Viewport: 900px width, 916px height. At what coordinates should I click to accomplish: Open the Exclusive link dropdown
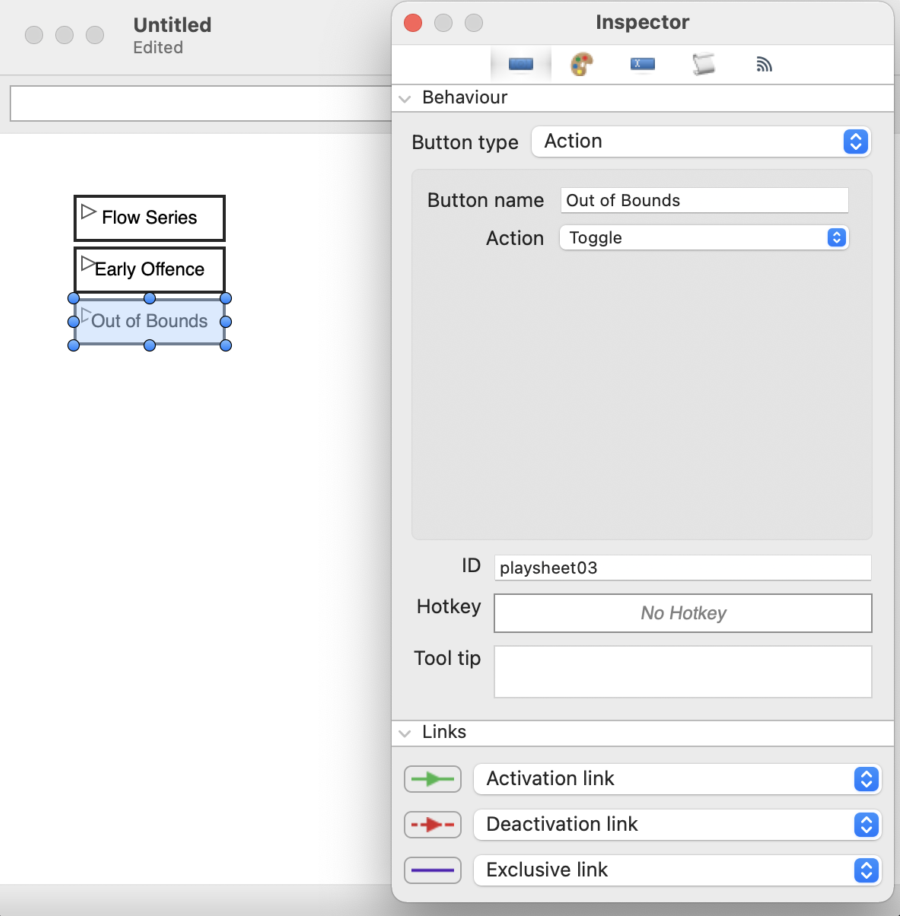click(677, 870)
